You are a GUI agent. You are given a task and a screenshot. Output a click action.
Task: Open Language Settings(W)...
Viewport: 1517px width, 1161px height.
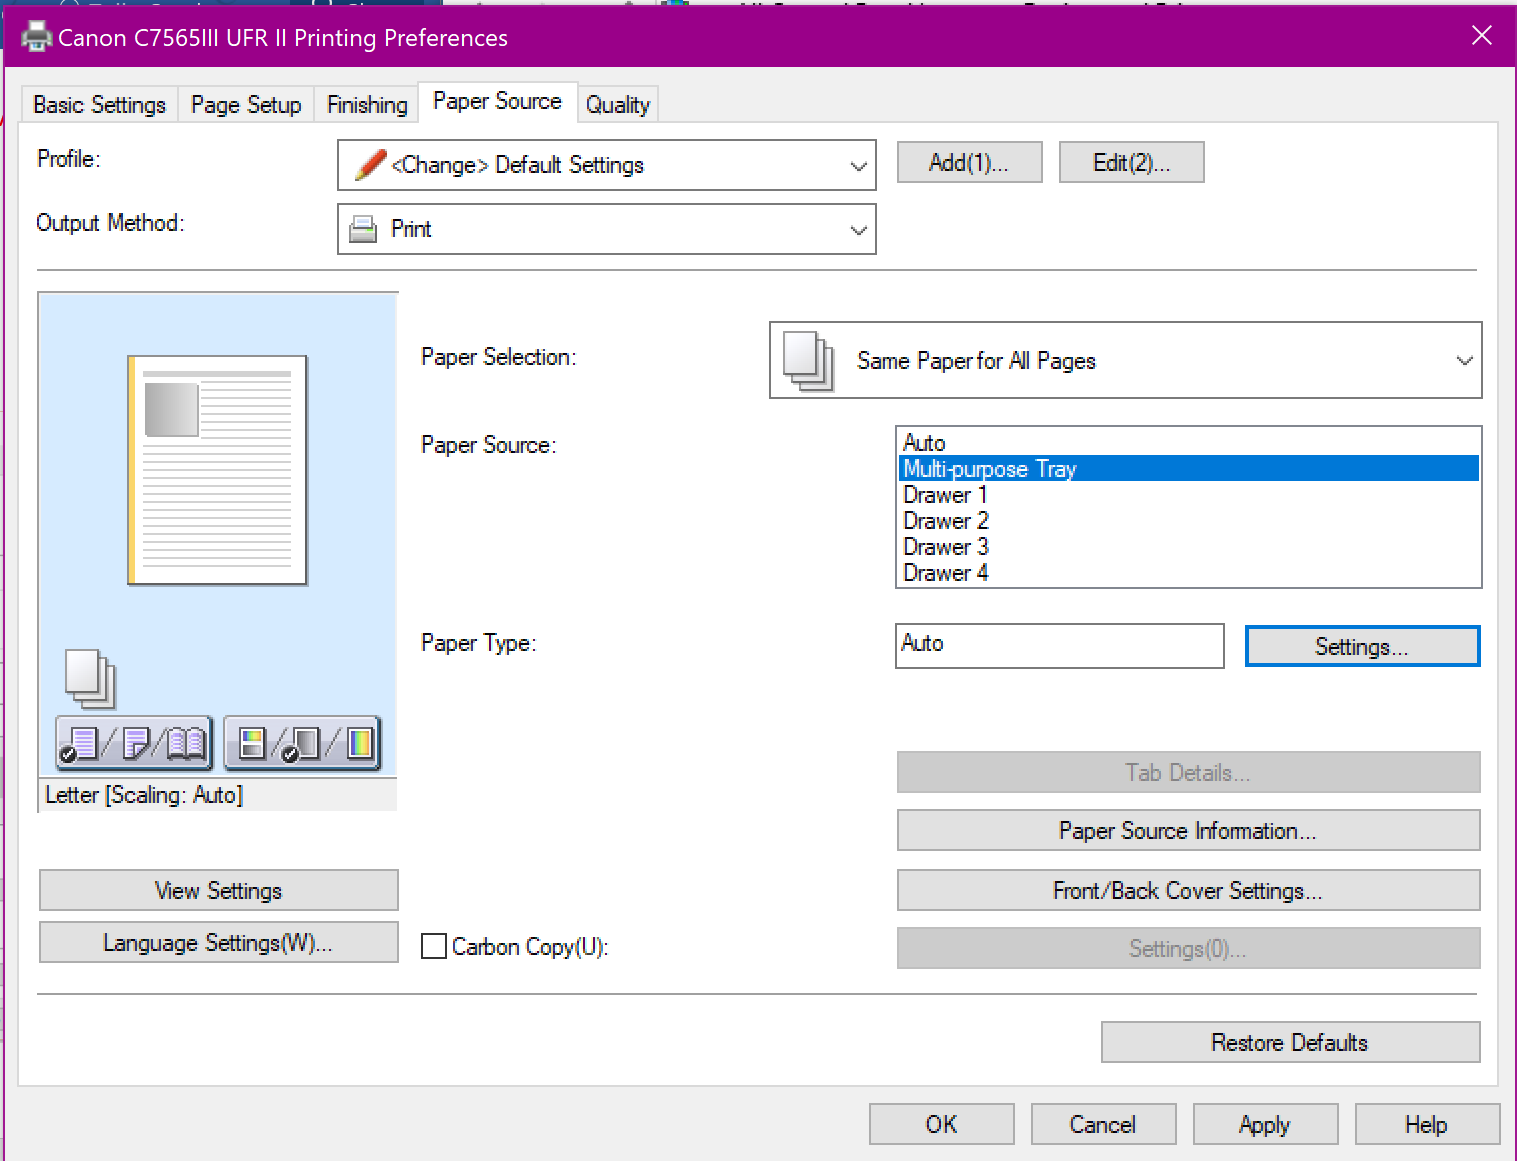click(x=218, y=942)
